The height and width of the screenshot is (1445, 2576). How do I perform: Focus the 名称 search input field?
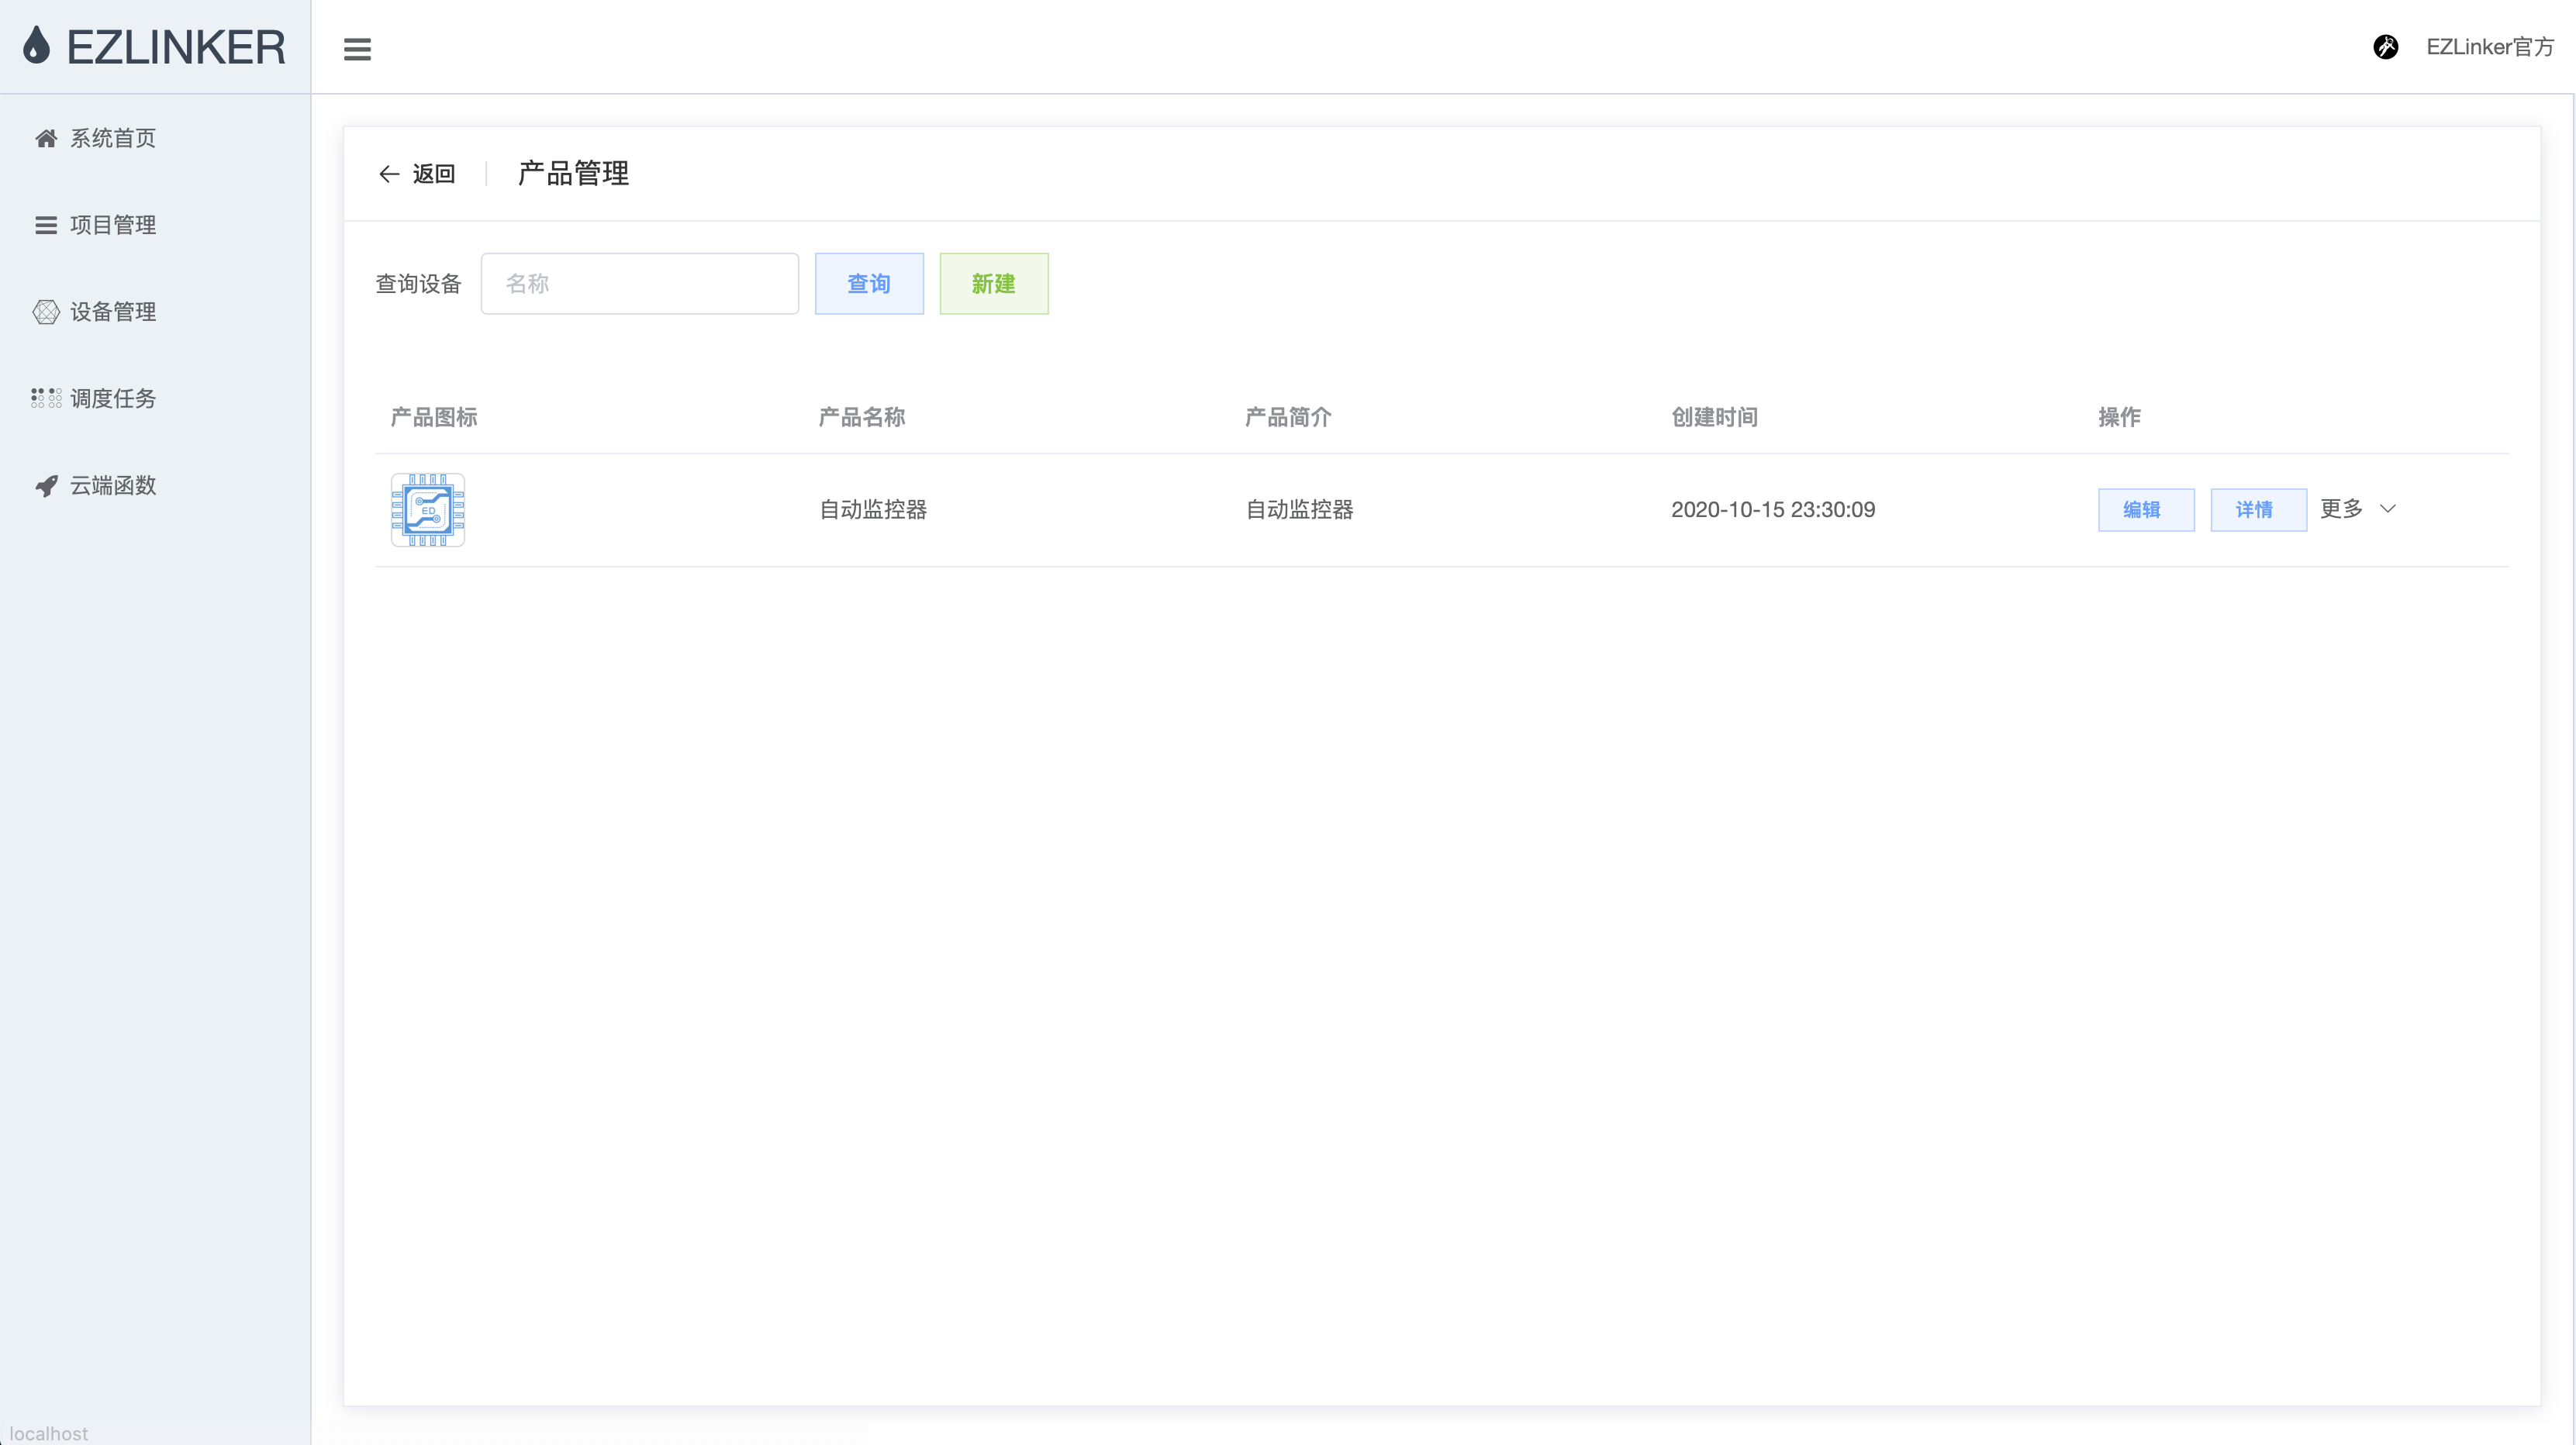[639, 284]
